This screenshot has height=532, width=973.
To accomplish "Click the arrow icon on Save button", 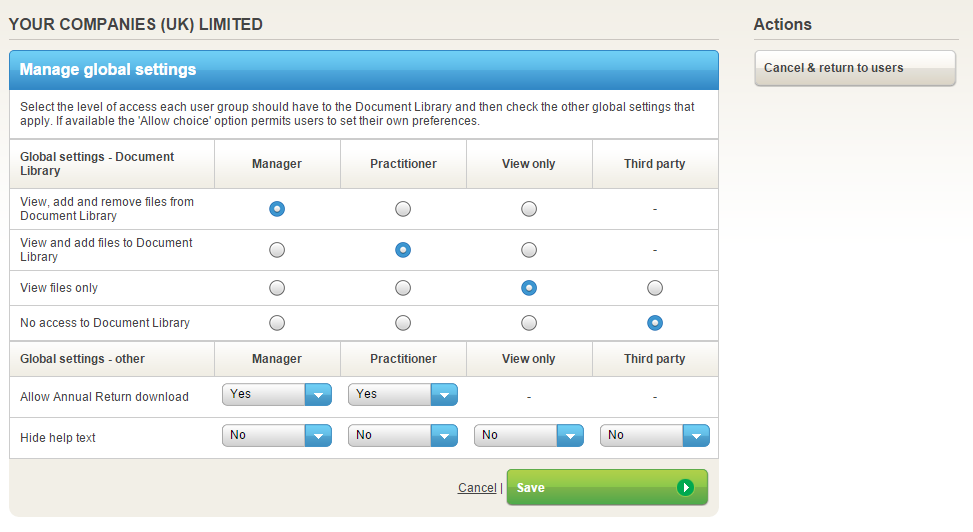I will pyautogui.click(x=685, y=488).
